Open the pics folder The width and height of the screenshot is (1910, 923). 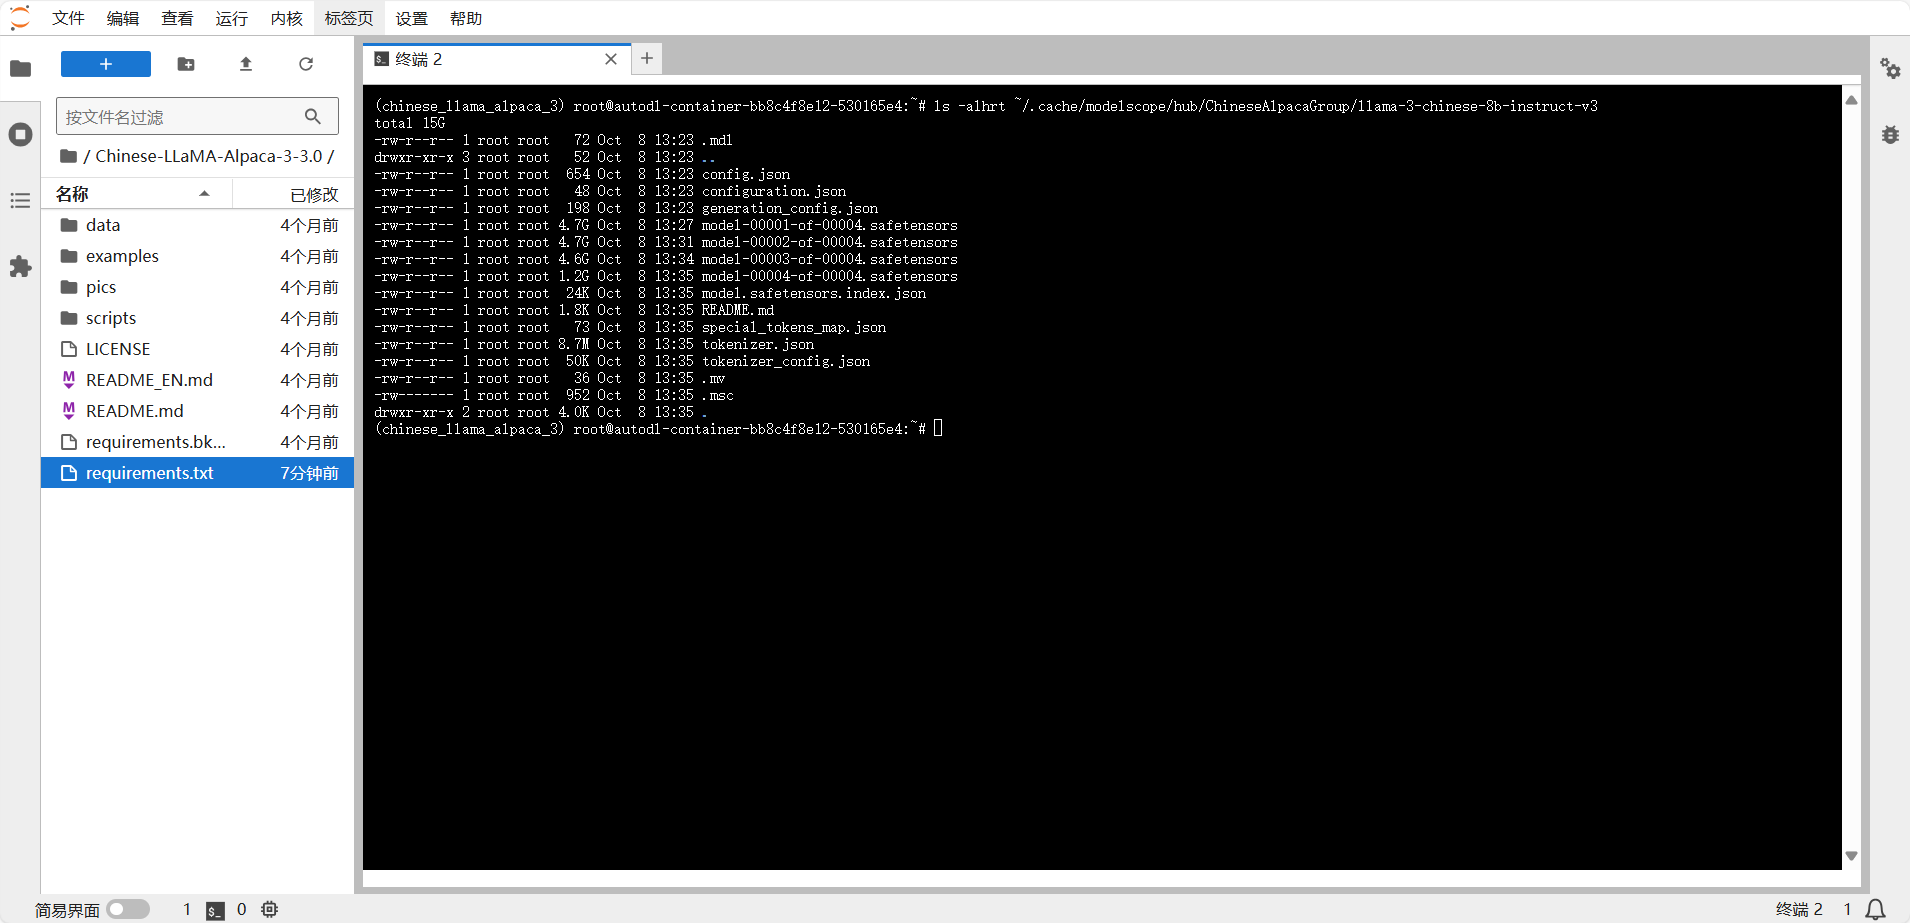click(197, 287)
